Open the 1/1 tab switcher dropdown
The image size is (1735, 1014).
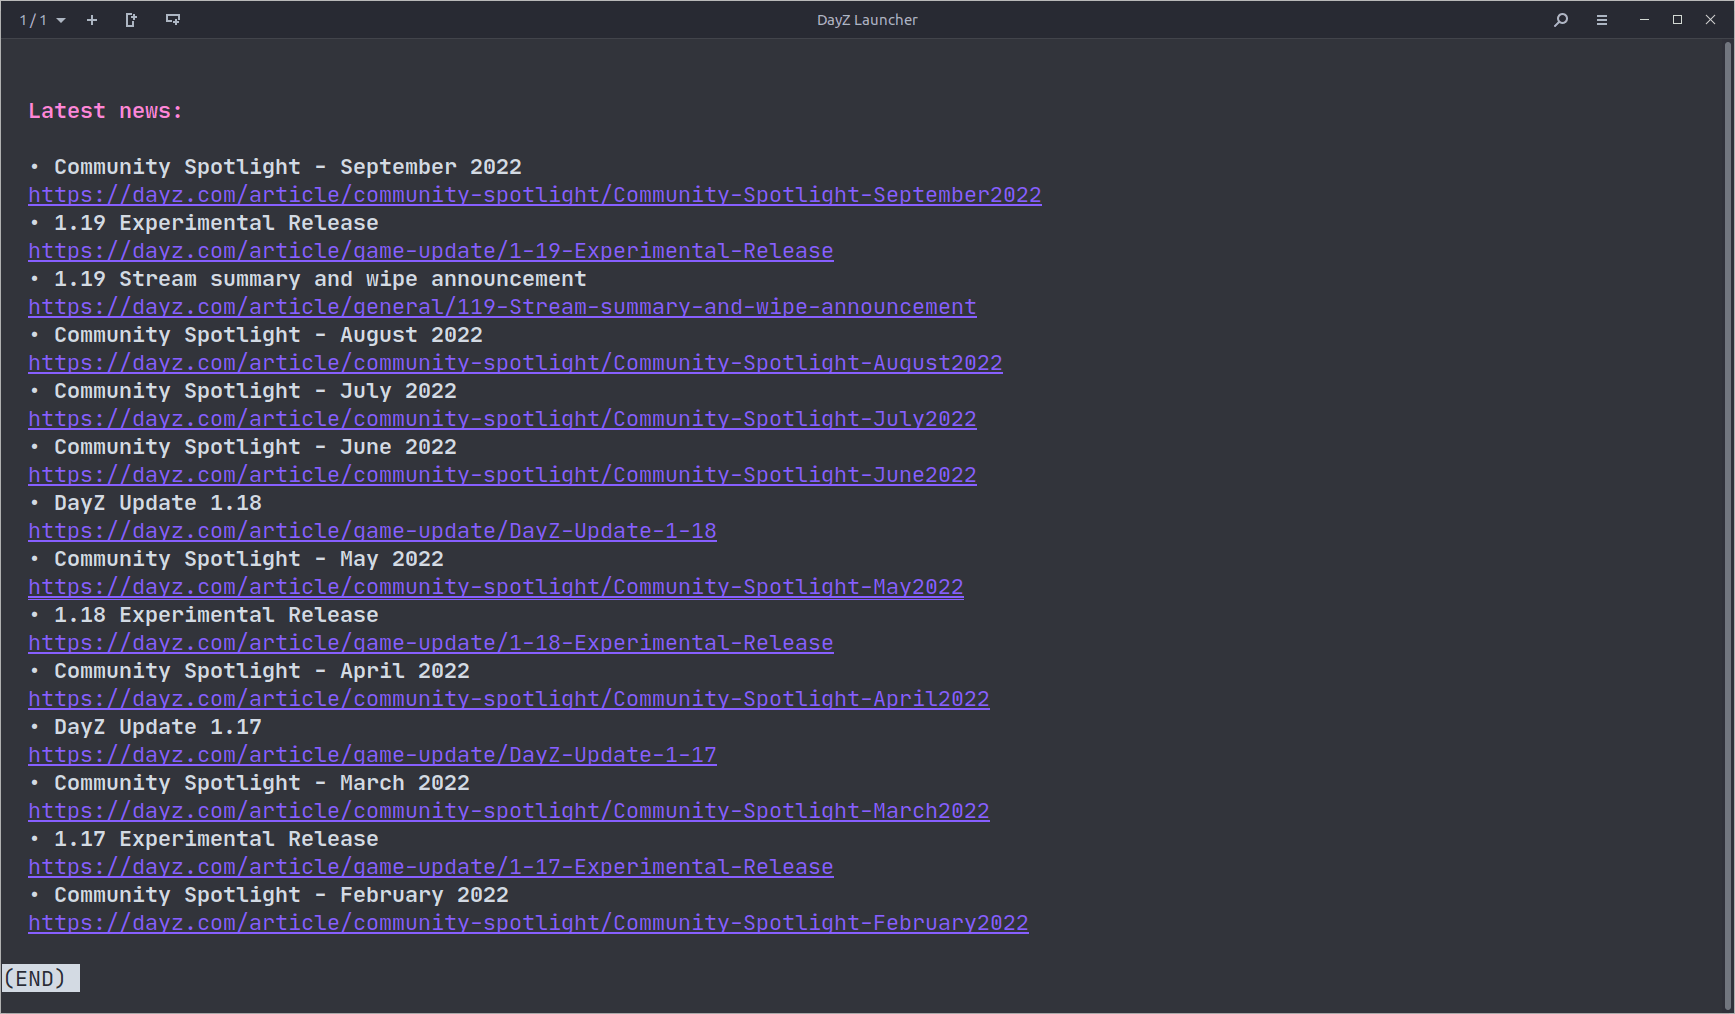click(42, 20)
